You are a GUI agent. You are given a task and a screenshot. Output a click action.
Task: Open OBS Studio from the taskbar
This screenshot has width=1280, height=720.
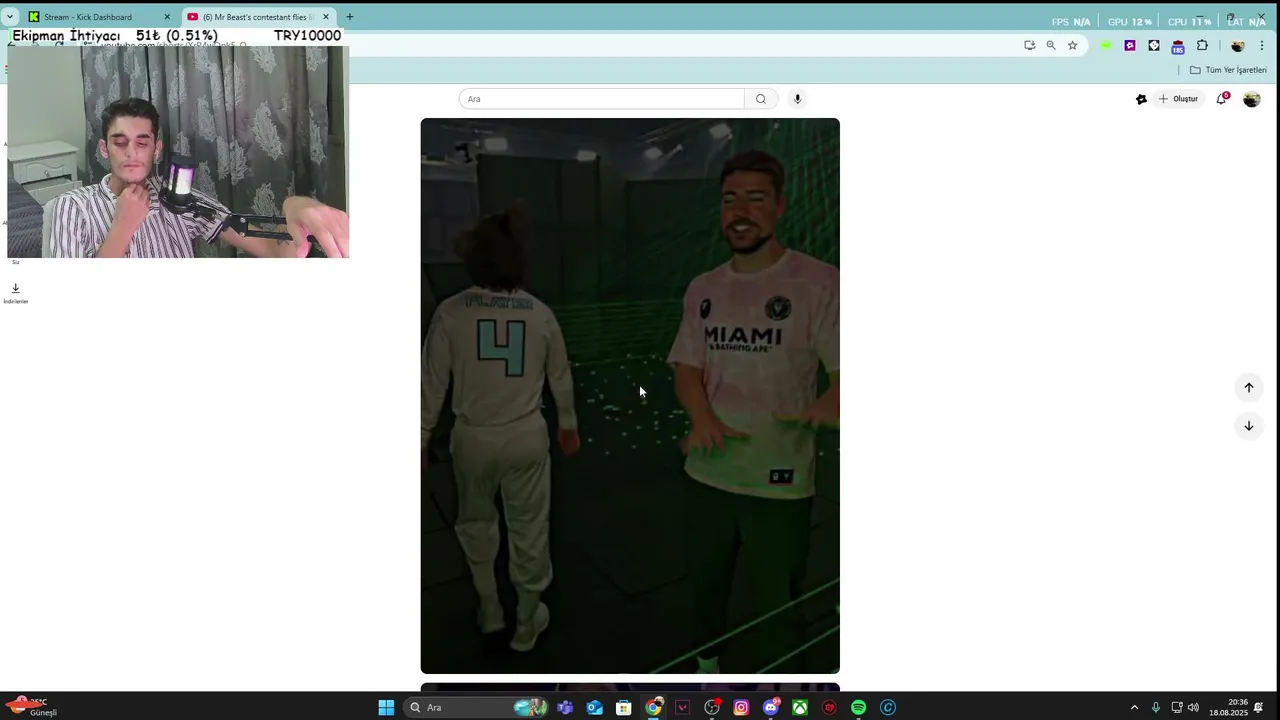pyautogui.click(x=712, y=708)
